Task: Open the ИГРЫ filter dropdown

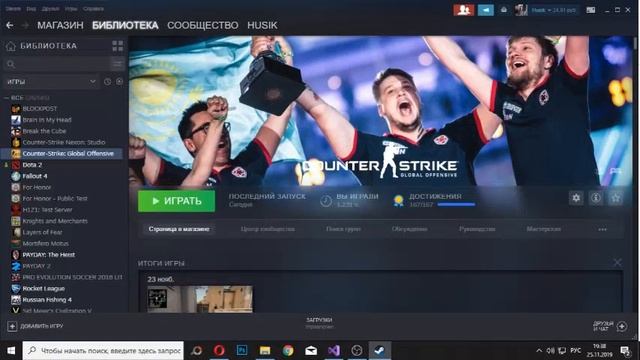Action: 51,82
